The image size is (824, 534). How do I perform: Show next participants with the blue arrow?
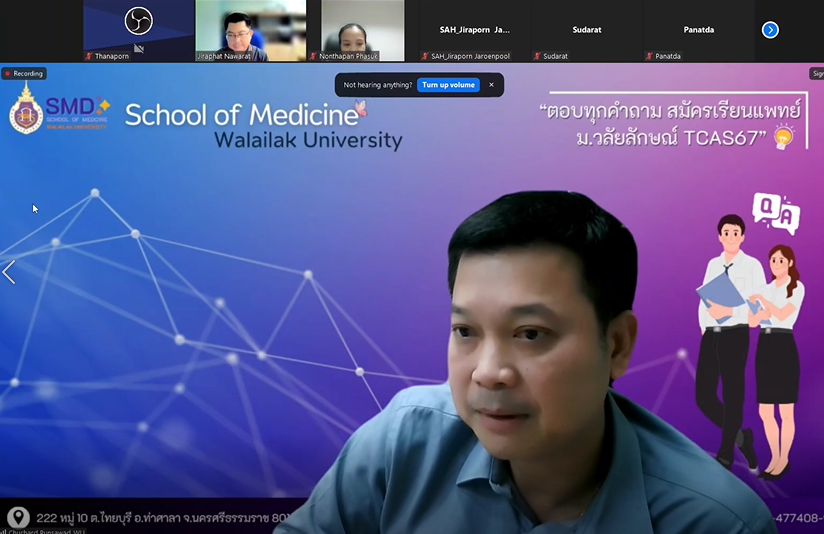click(x=770, y=30)
